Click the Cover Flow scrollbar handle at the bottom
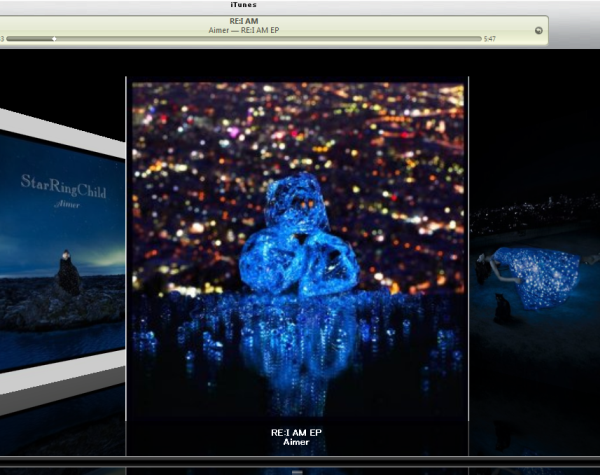Viewport: 600px width, 475px height. pos(297,472)
